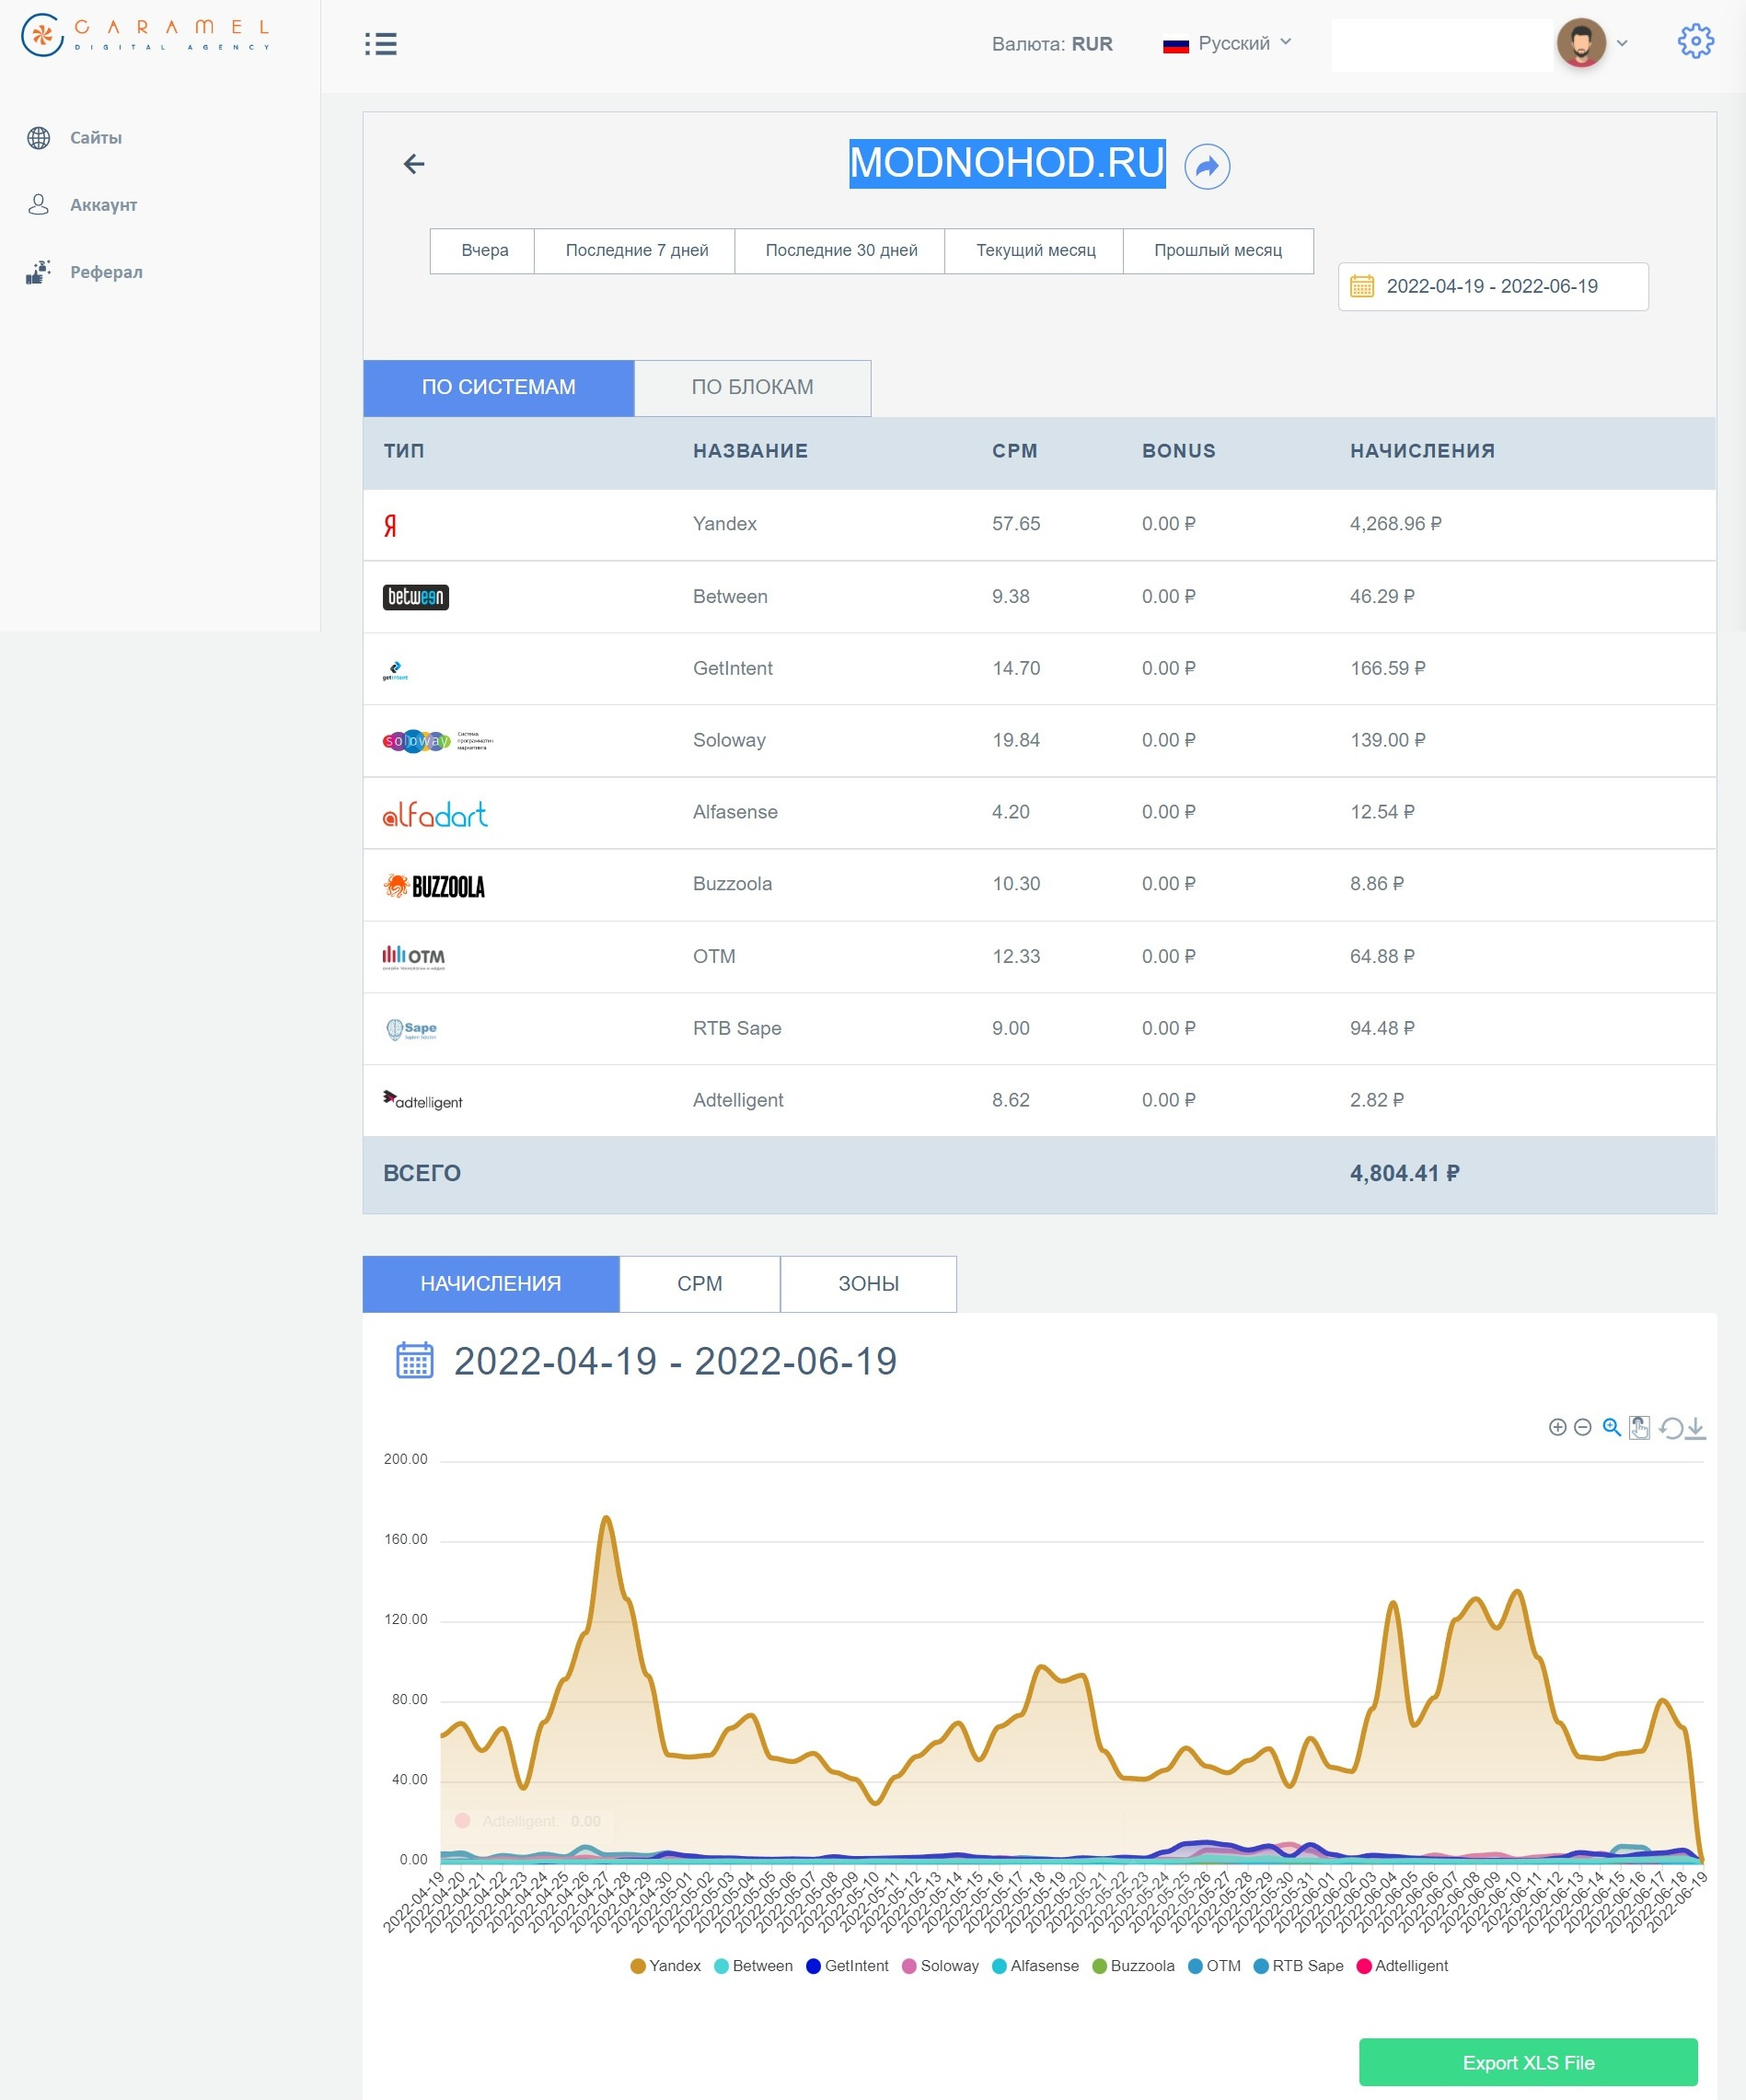Click the НАЗВАНИЕ column header
Image resolution: width=1746 pixels, height=2100 pixels.
pyautogui.click(x=750, y=451)
